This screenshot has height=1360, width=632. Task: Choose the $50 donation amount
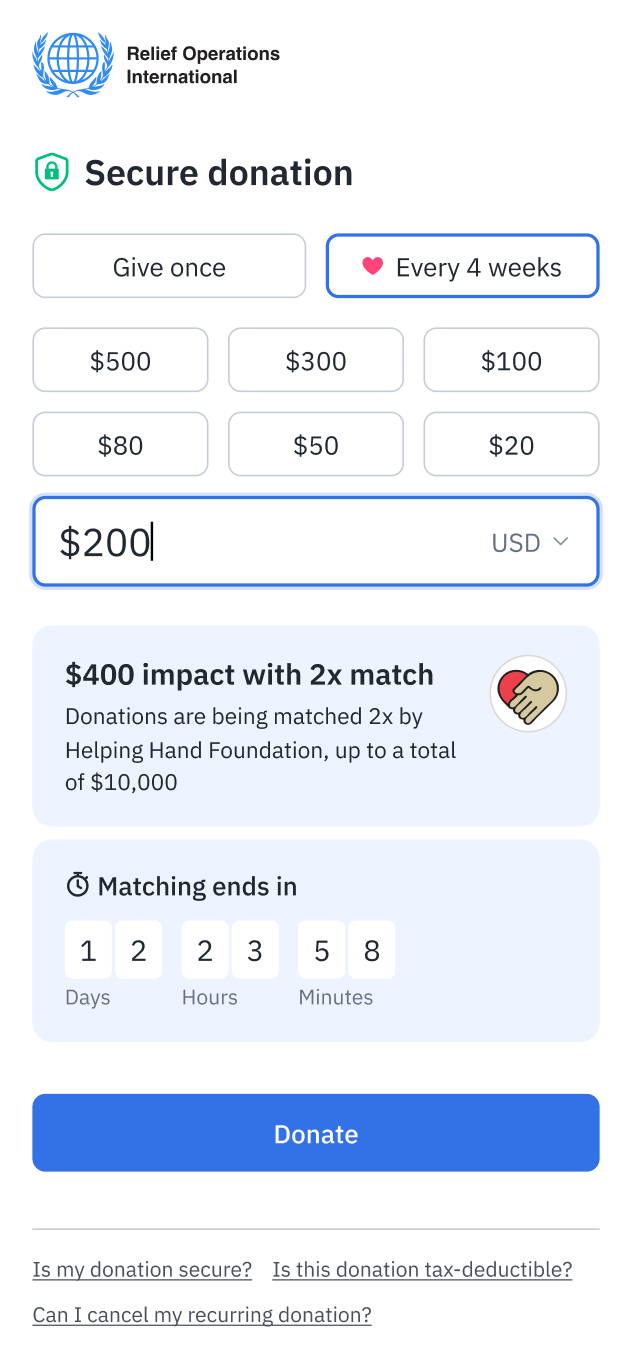tap(316, 444)
